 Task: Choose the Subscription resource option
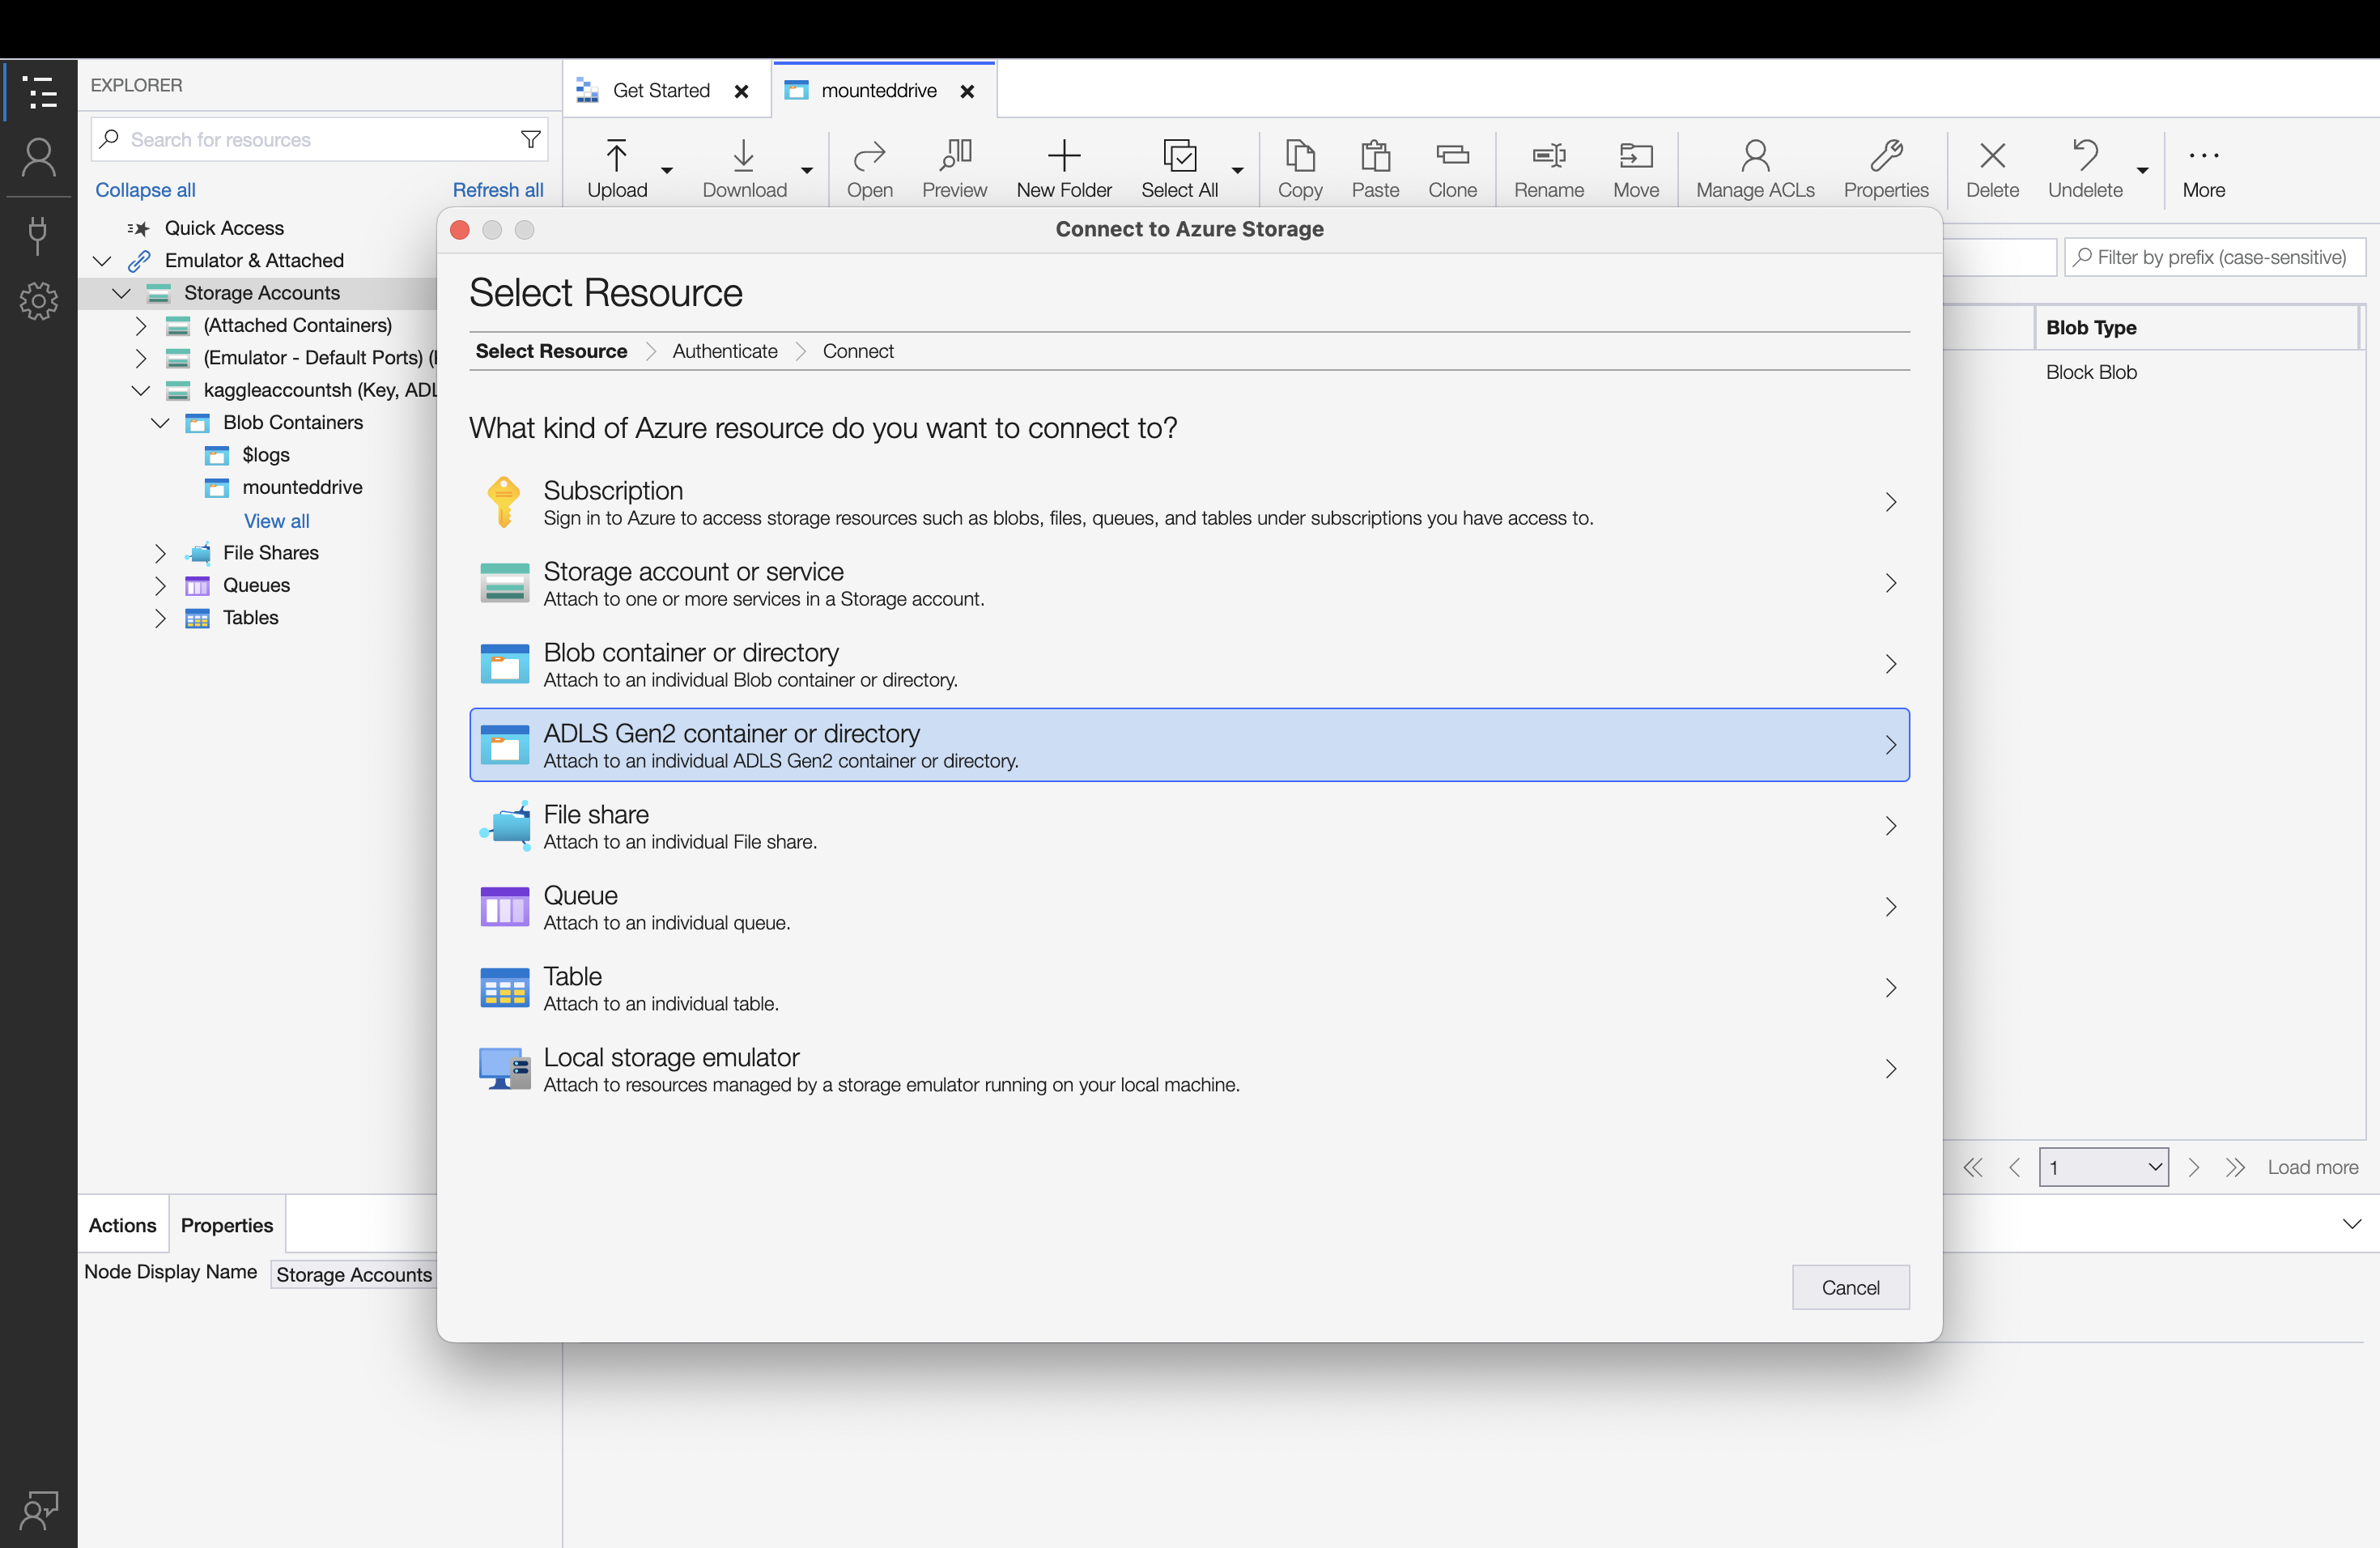pos(1189,502)
